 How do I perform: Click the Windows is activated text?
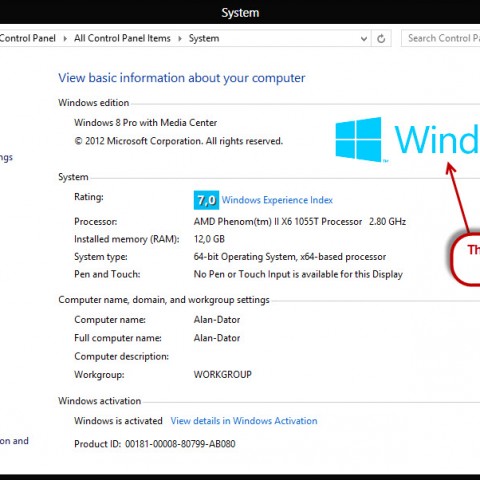(118, 421)
